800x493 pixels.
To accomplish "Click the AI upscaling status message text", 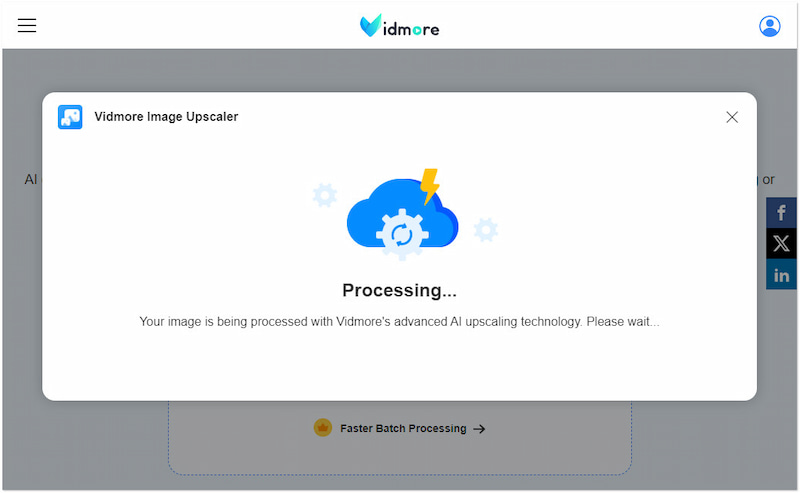I will (399, 322).
